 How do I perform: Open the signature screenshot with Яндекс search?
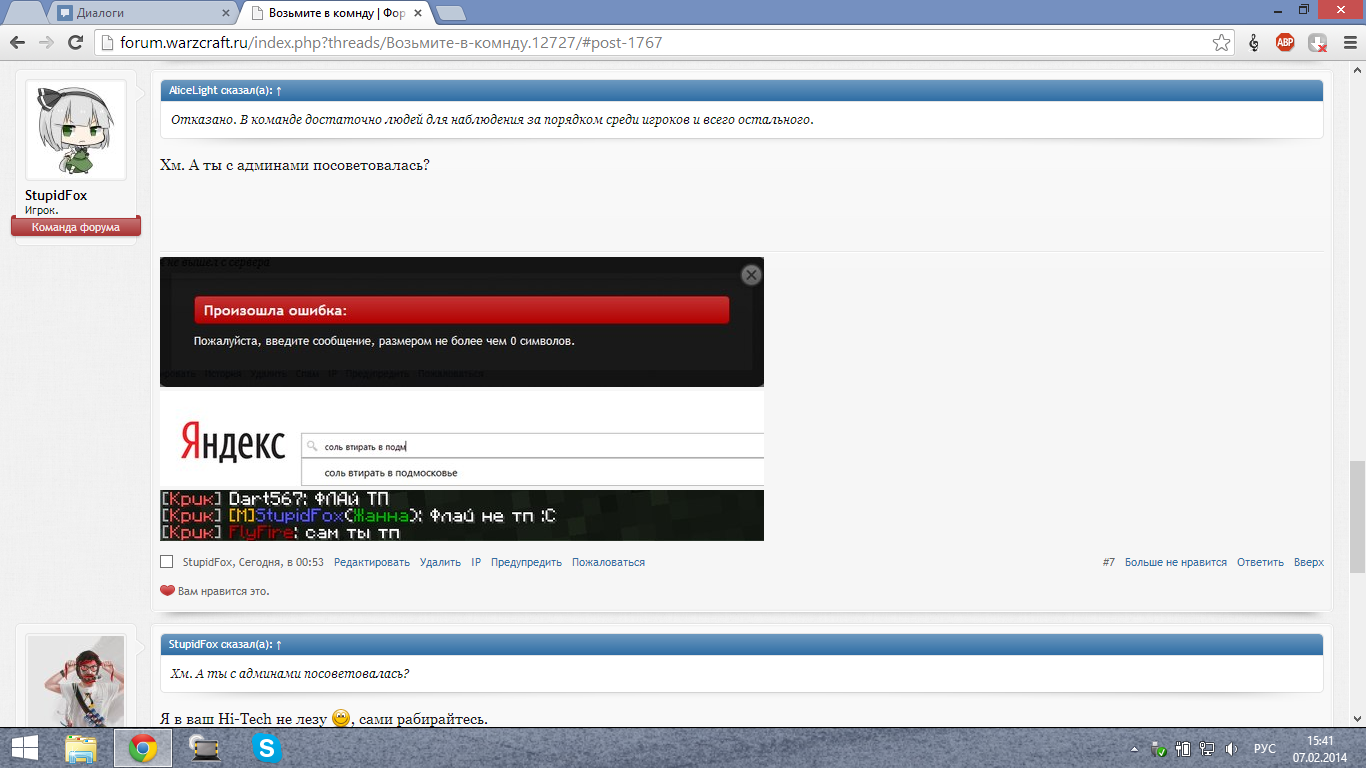pos(462,399)
